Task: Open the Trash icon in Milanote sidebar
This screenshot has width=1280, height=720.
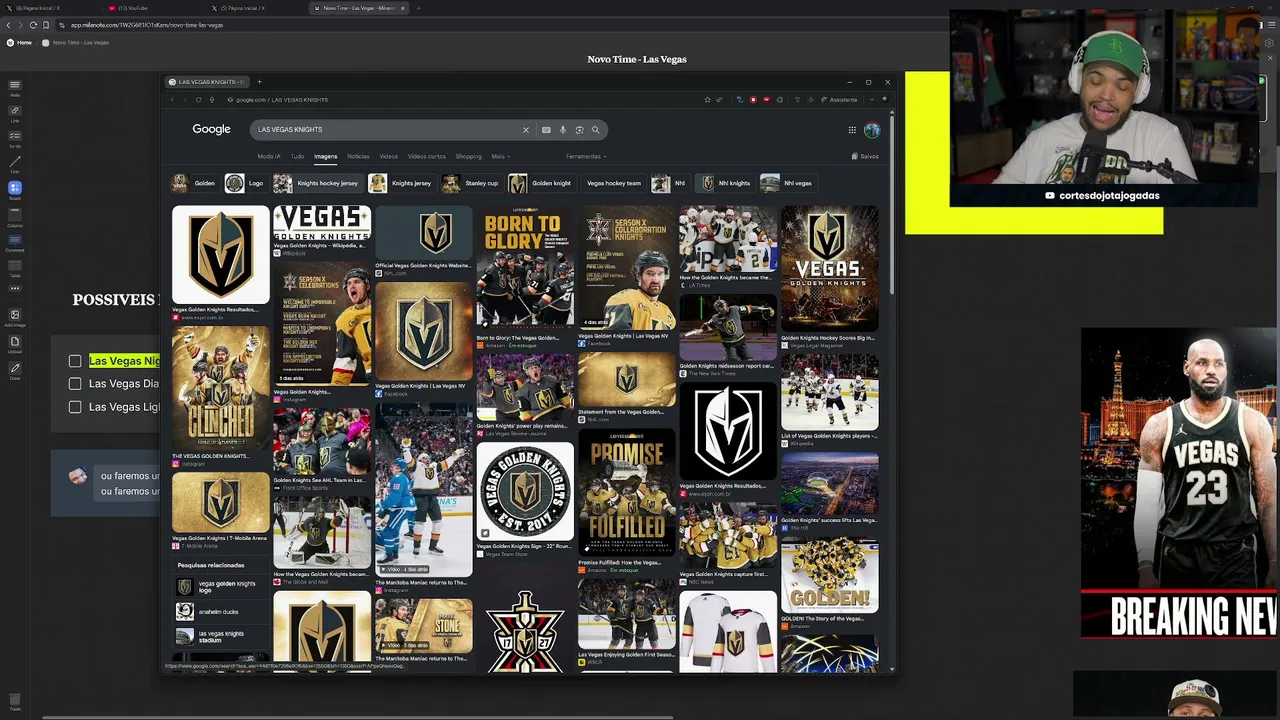Action: tap(15, 700)
